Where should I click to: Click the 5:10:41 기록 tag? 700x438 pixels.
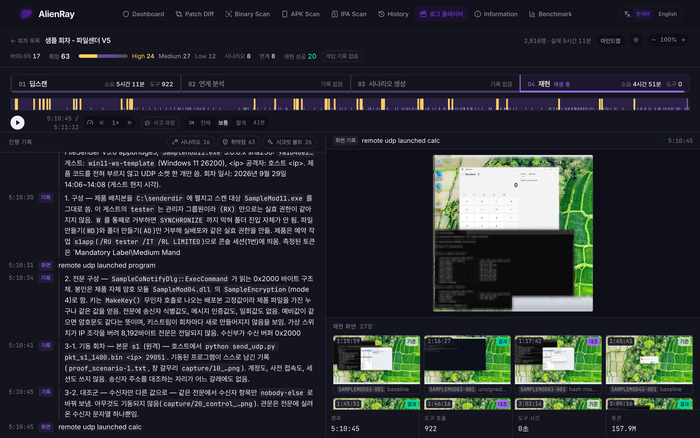click(x=46, y=346)
